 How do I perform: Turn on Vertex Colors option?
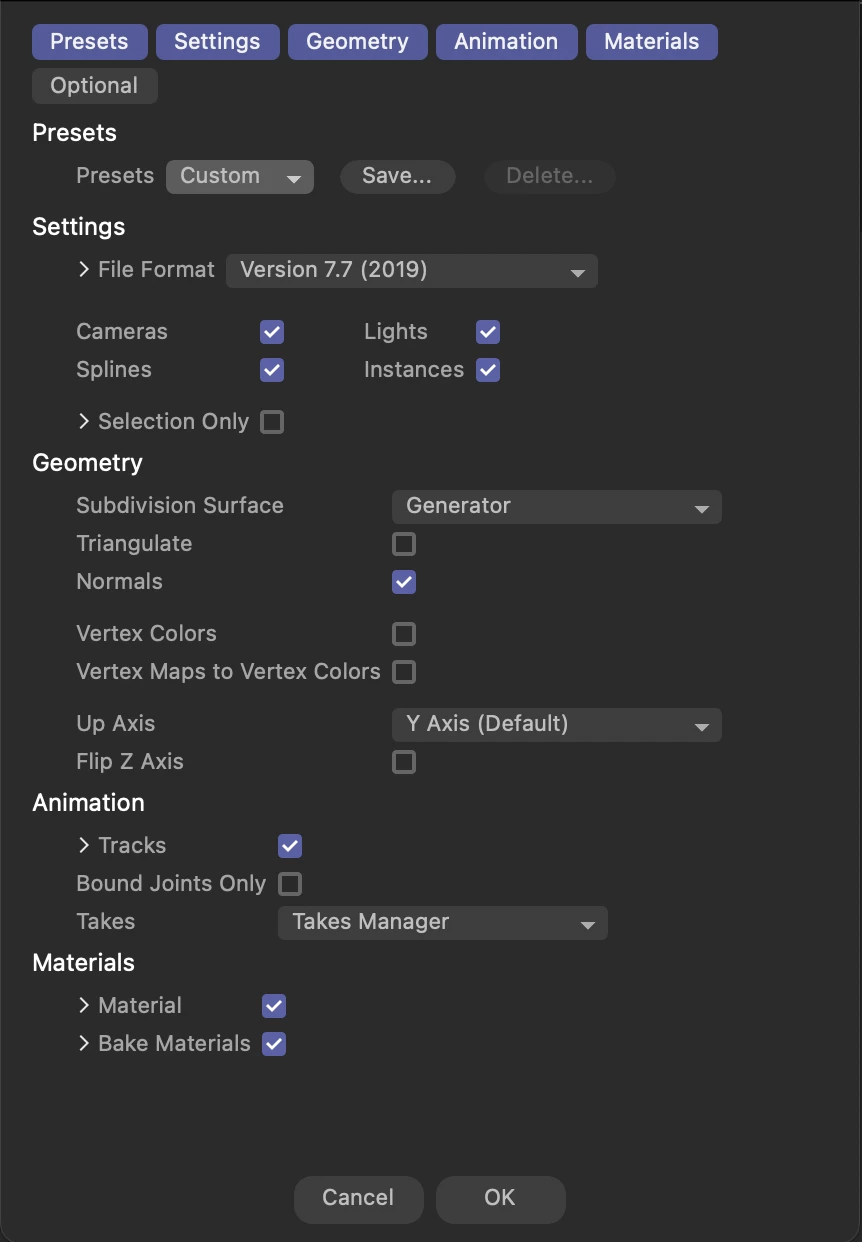pyautogui.click(x=404, y=634)
